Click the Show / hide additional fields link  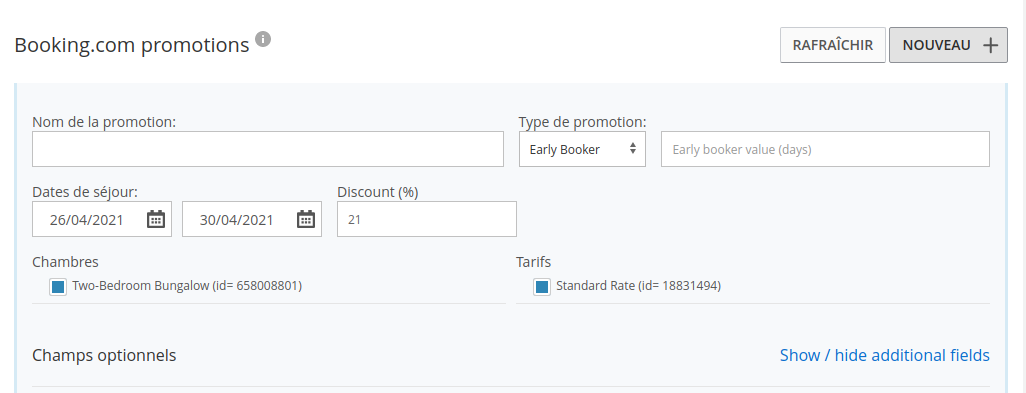click(x=885, y=355)
